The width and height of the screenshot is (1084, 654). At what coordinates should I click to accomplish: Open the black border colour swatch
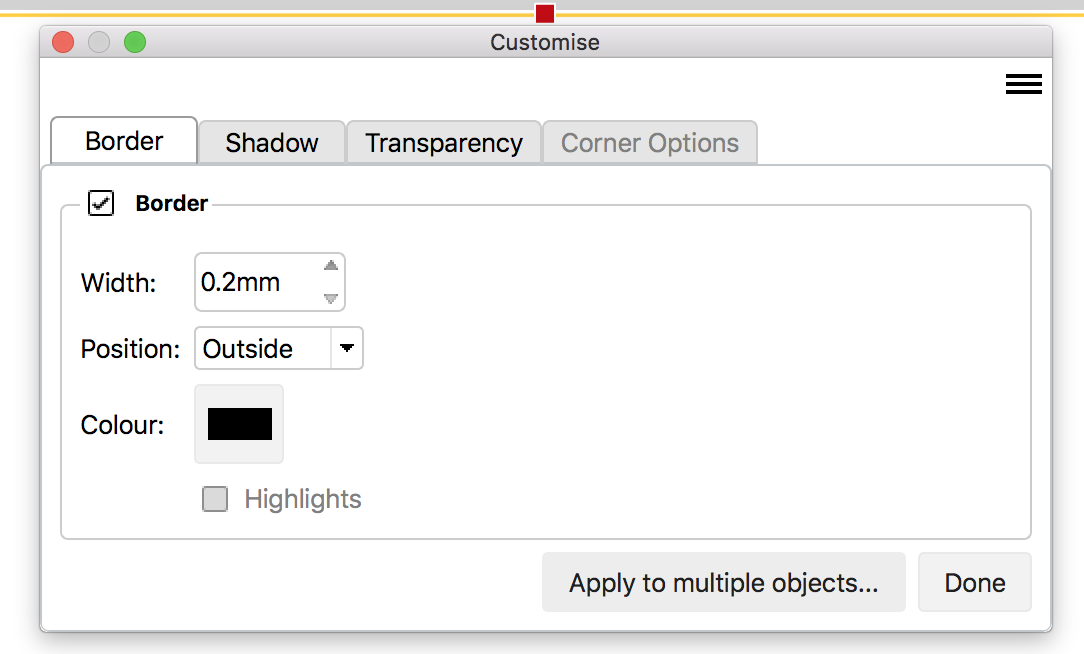[240, 424]
